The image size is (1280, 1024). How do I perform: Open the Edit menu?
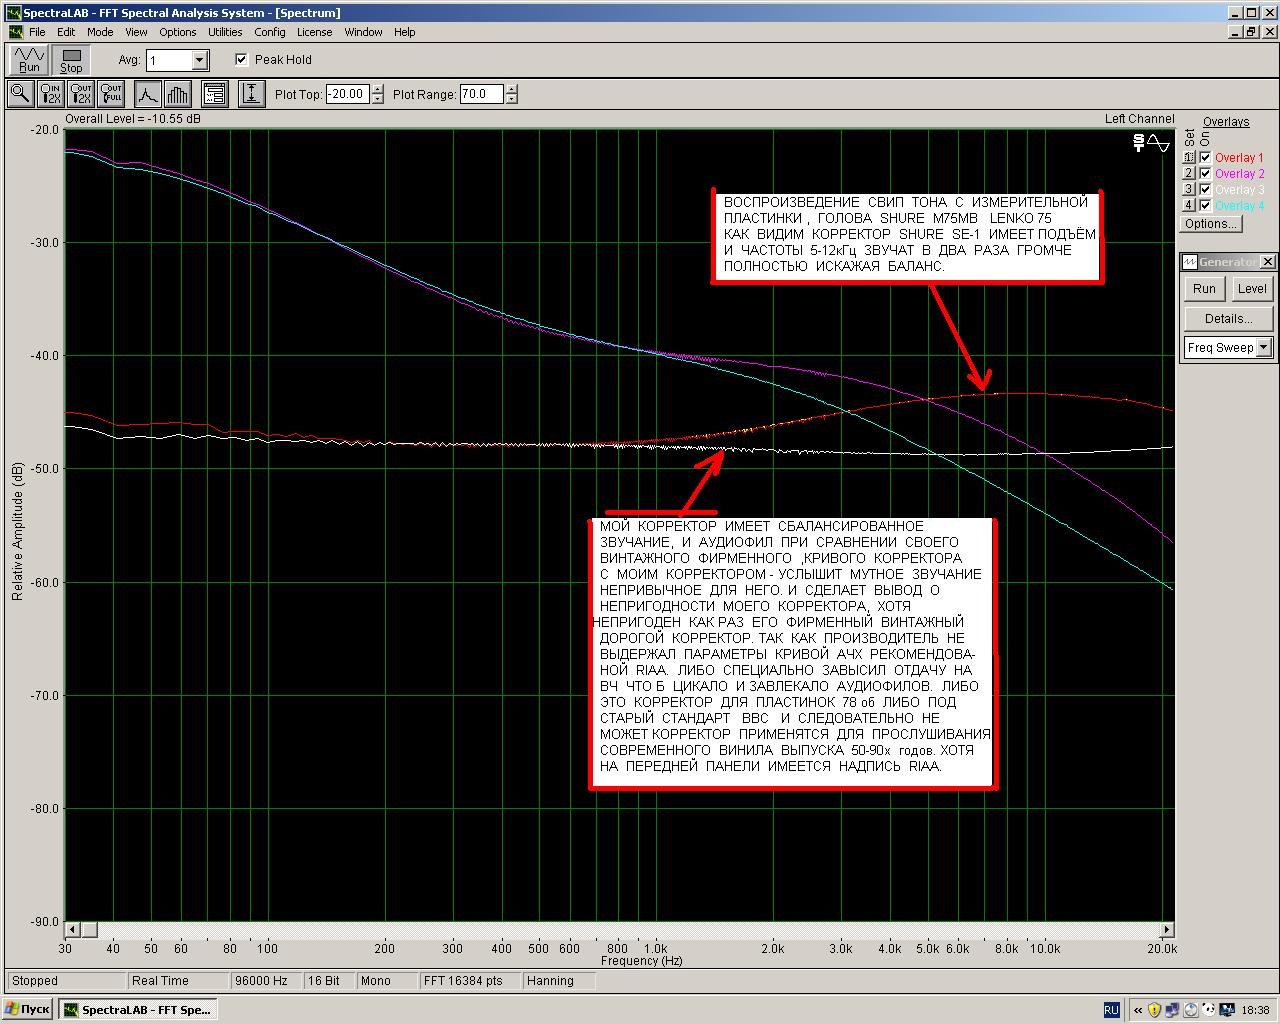pyautogui.click(x=66, y=32)
